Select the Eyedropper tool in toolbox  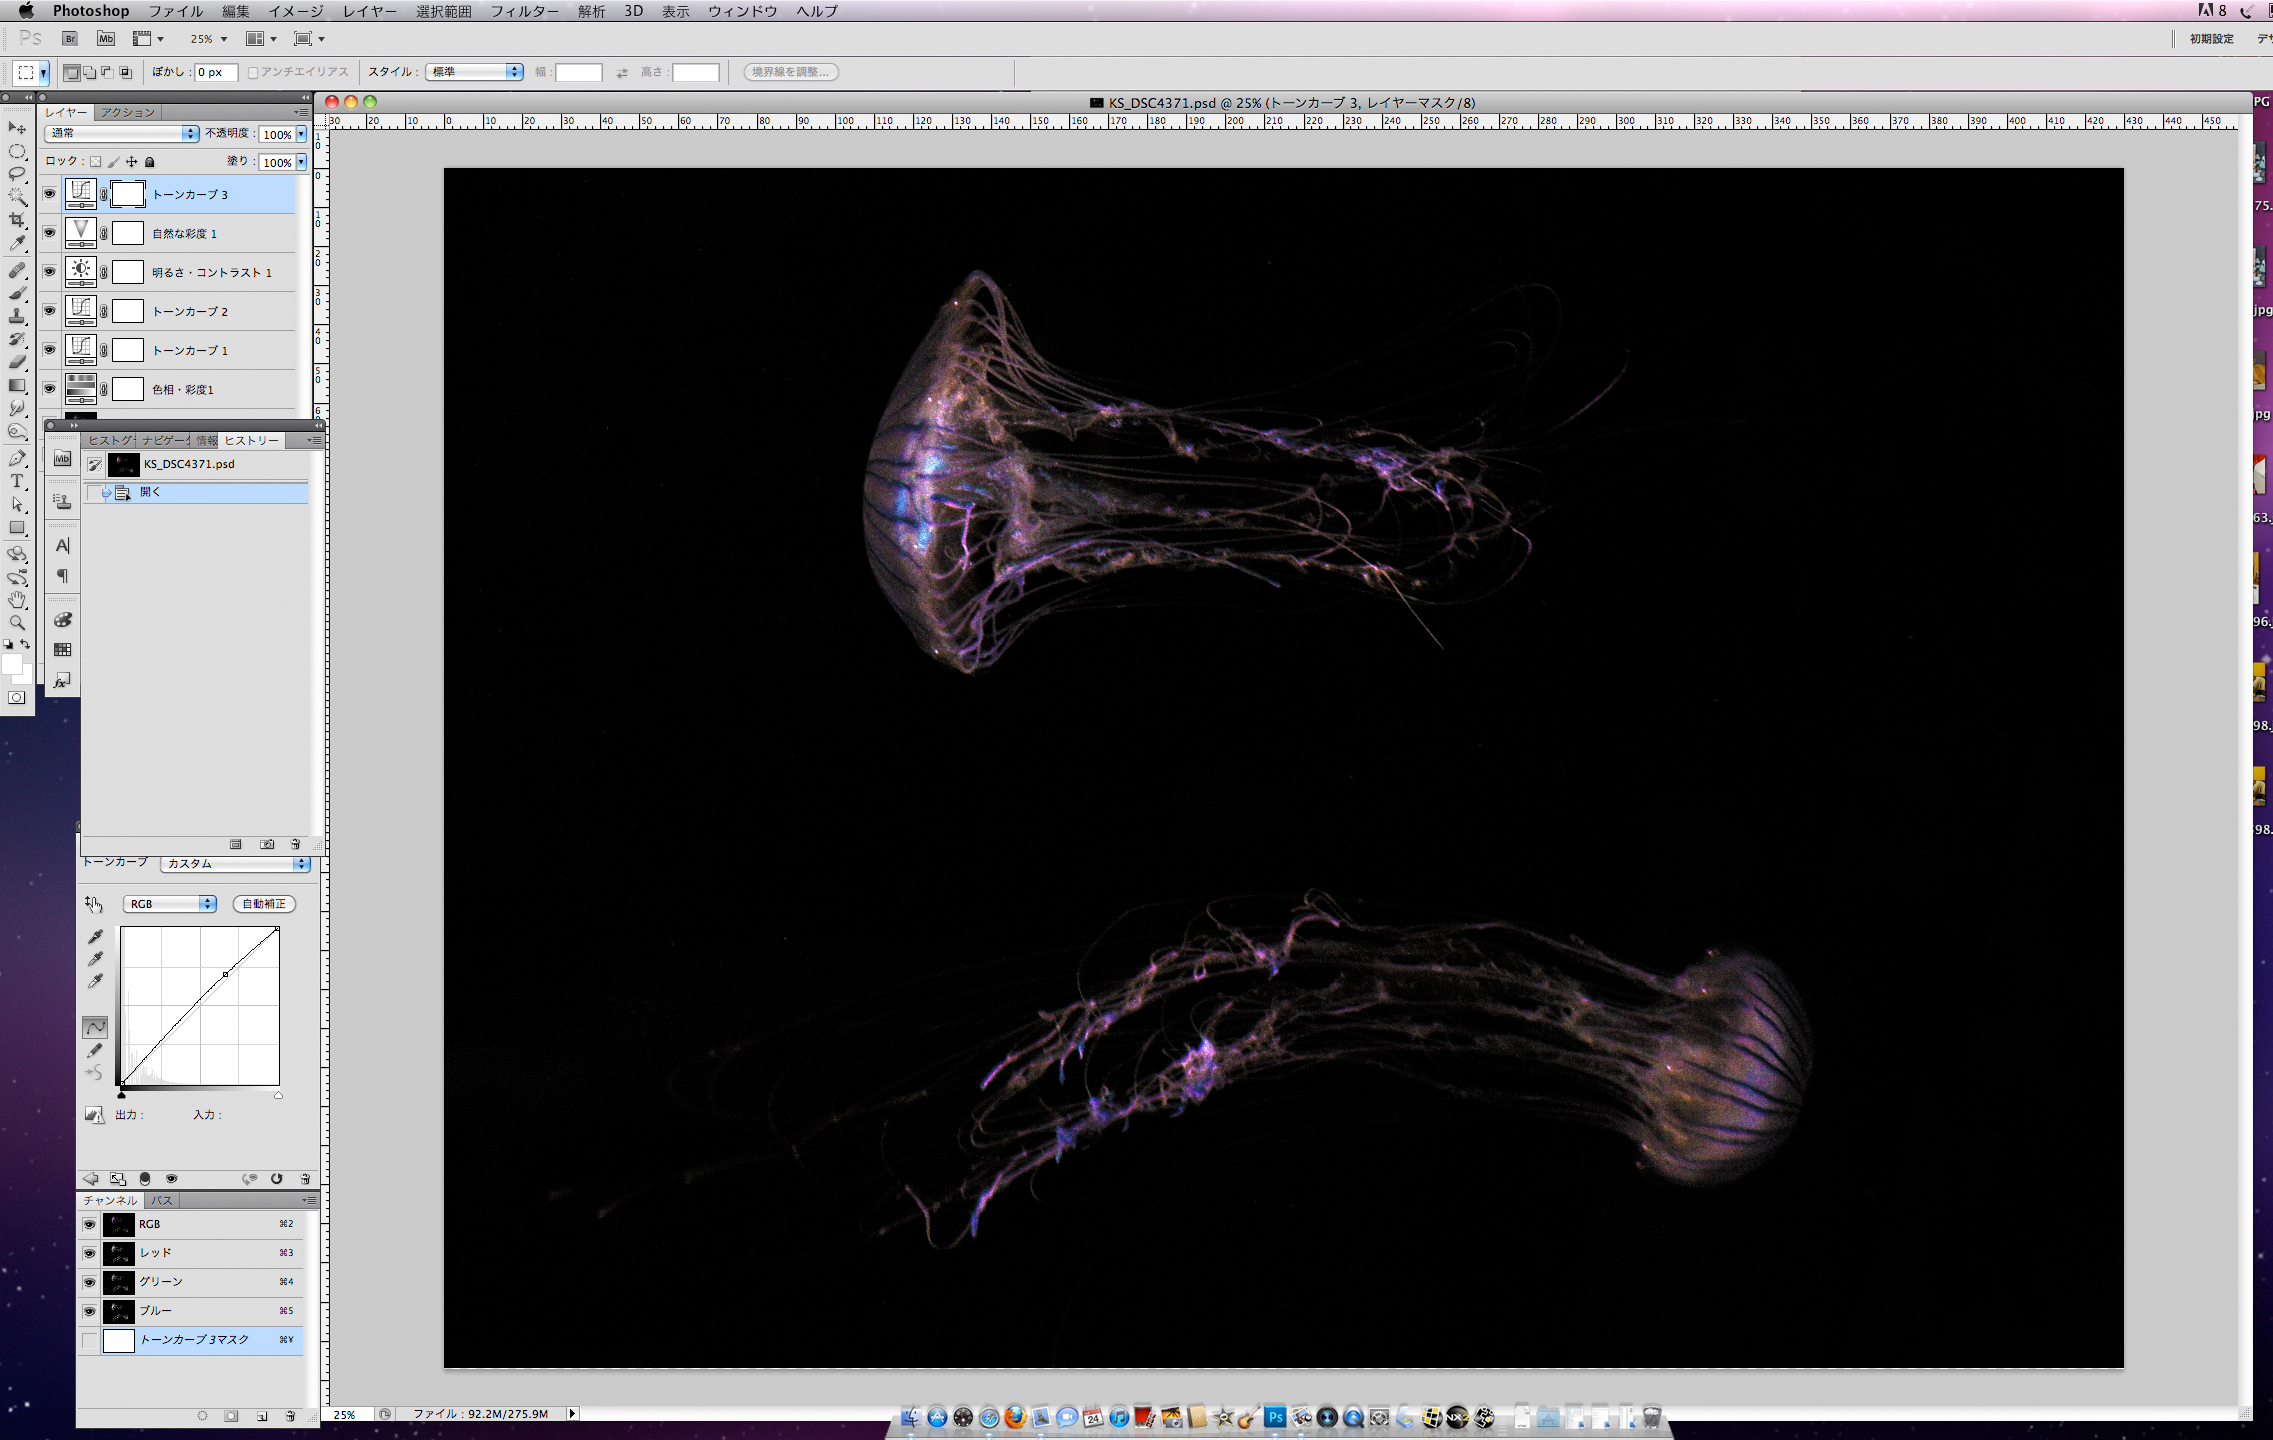pos(17,243)
